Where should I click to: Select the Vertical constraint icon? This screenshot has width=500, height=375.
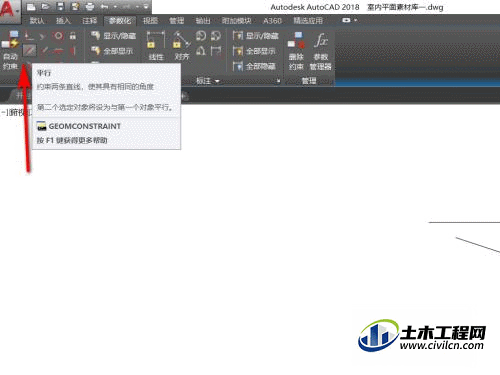click(73, 51)
